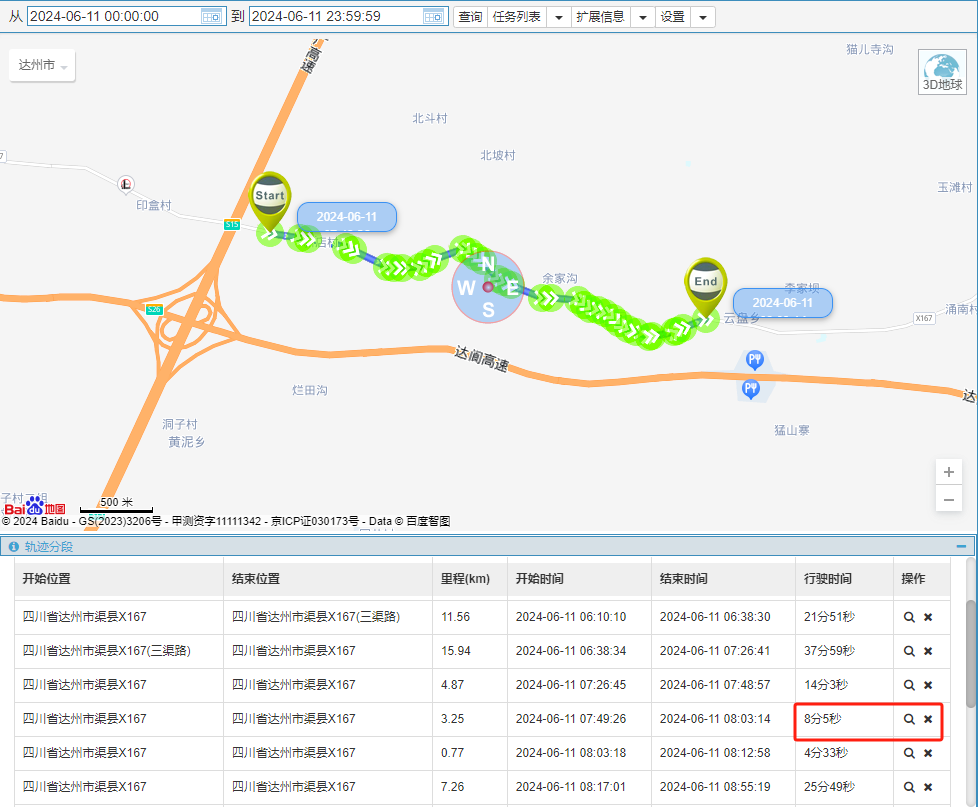Click the 任务列表 button
Image resolution: width=978 pixels, height=807 pixels.
pyautogui.click(x=517, y=17)
